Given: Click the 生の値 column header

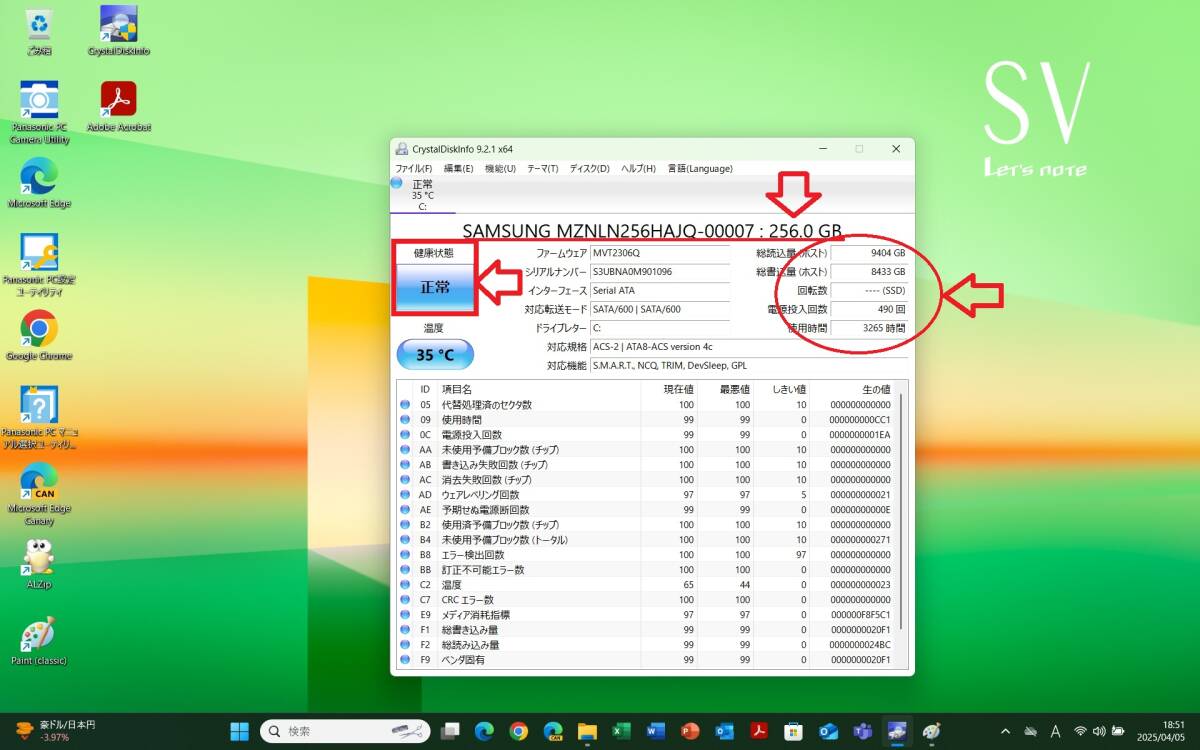Looking at the screenshot, I should (x=854, y=389).
